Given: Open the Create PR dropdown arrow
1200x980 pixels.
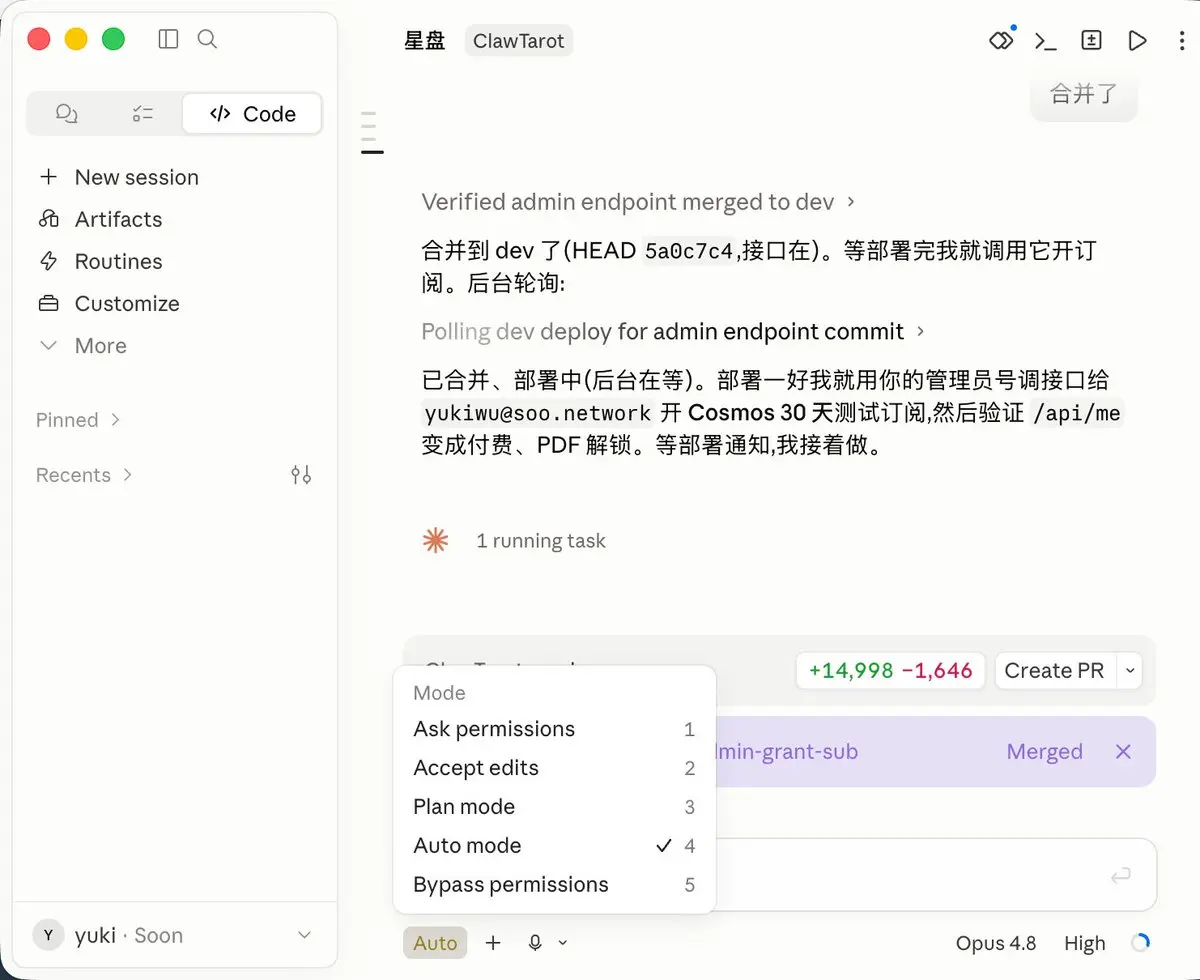Looking at the screenshot, I should pos(1130,671).
